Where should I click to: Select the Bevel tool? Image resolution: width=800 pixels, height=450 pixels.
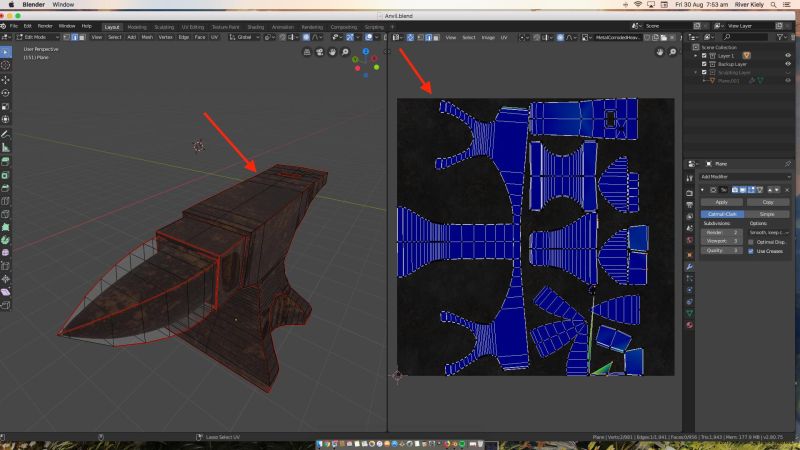[6, 188]
